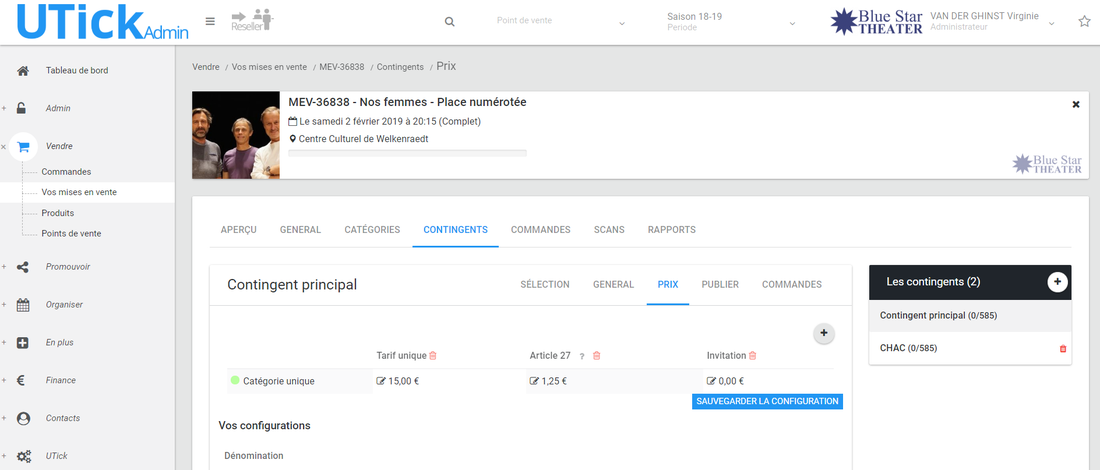The height and width of the screenshot is (470, 1100).
Task: Click the Nos femmes event thumbnail
Action: [x=236, y=135]
